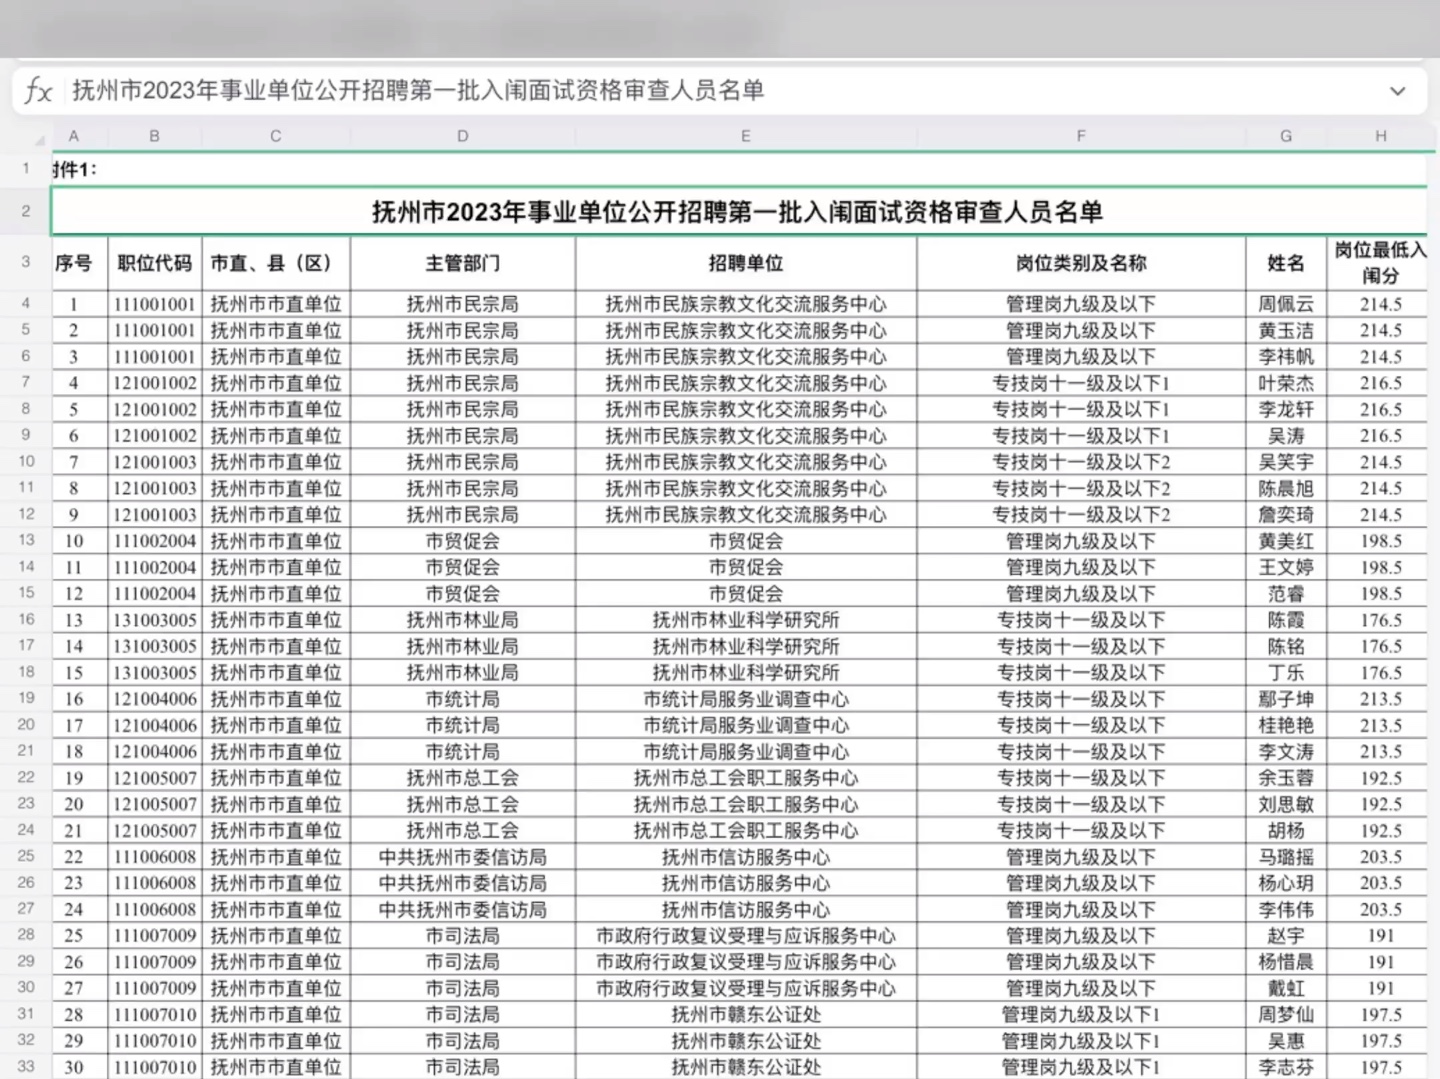Click 抚州市林业科学研究所 in sequence row 13
Viewport: 1440px width, 1079px height.
(746, 620)
